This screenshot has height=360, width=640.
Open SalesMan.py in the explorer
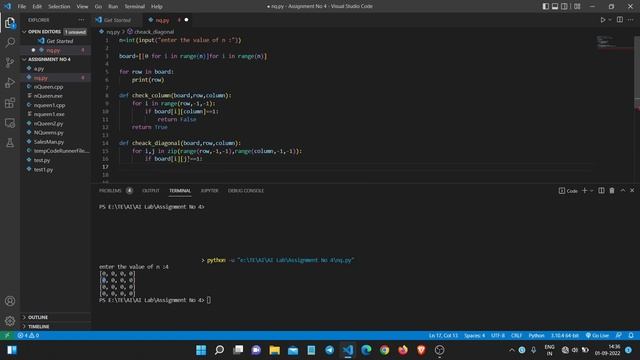(x=49, y=142)
